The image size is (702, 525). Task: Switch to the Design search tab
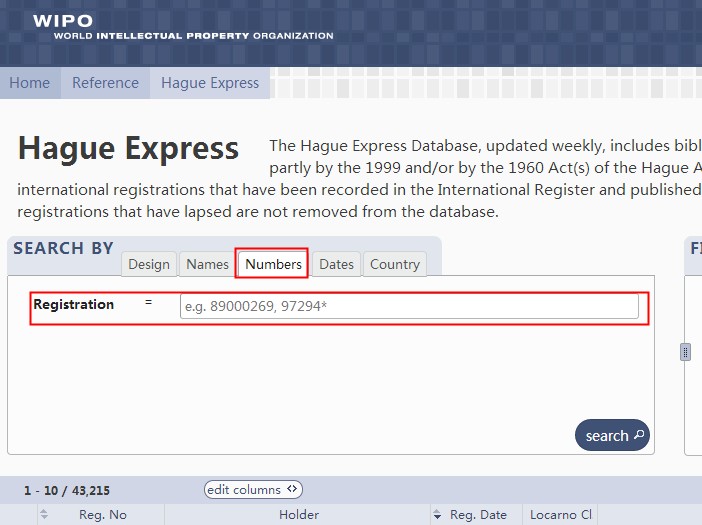(149, 264)
